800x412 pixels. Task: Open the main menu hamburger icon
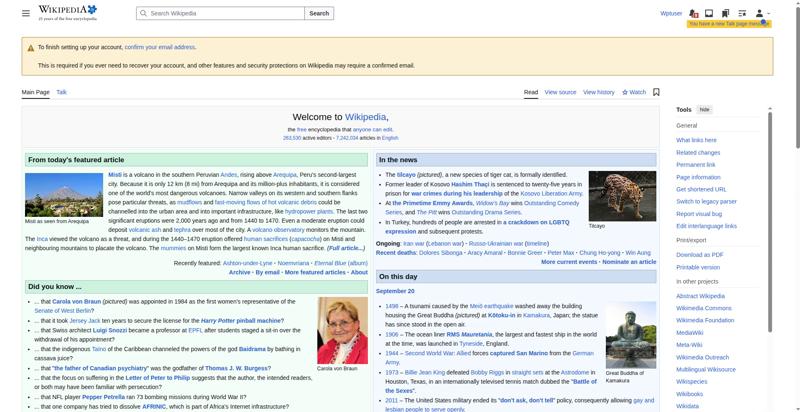coord(26,13)
